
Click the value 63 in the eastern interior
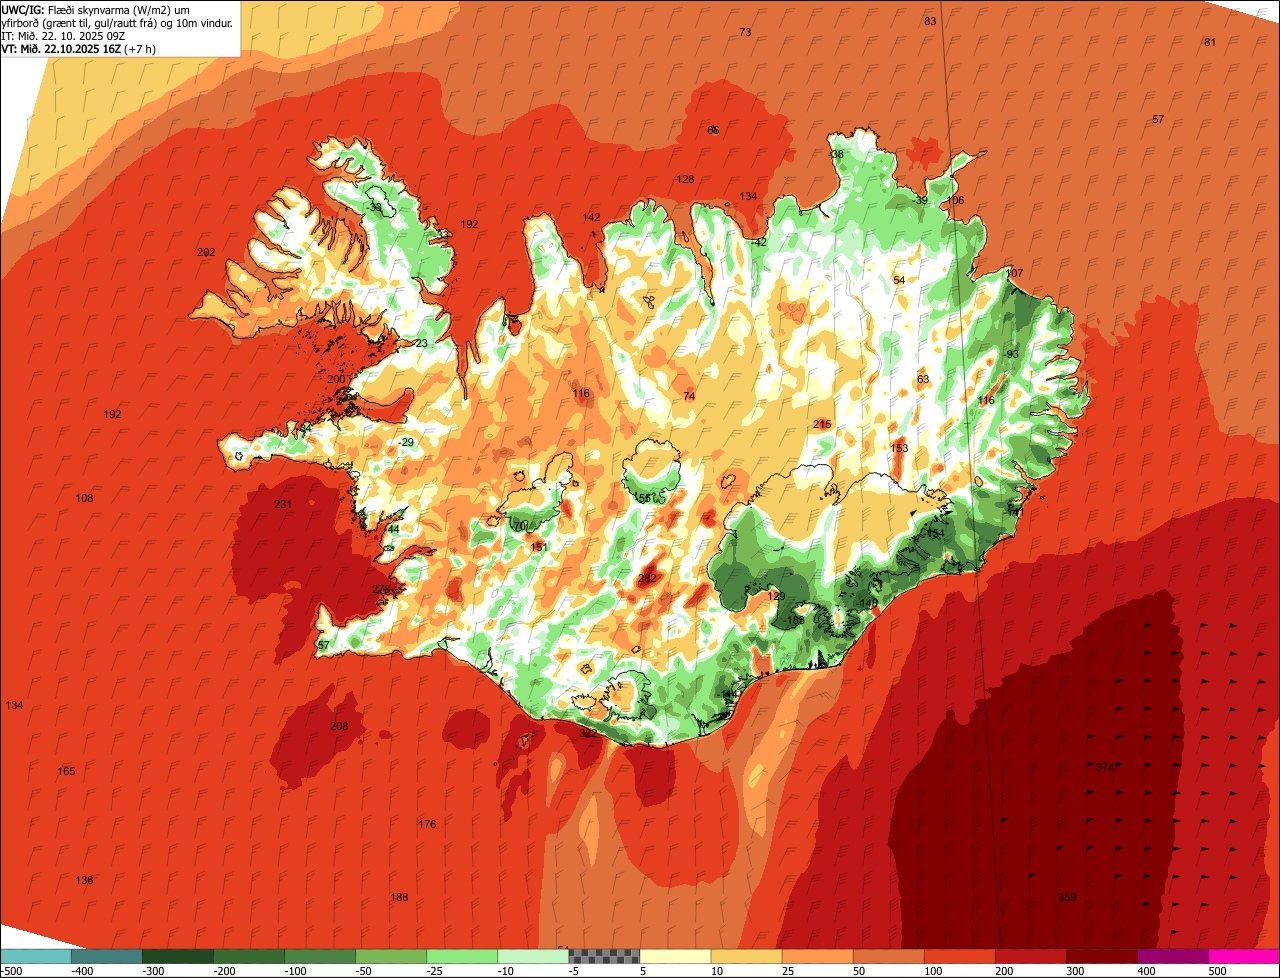pyautogui.click(x=923, y=379)
